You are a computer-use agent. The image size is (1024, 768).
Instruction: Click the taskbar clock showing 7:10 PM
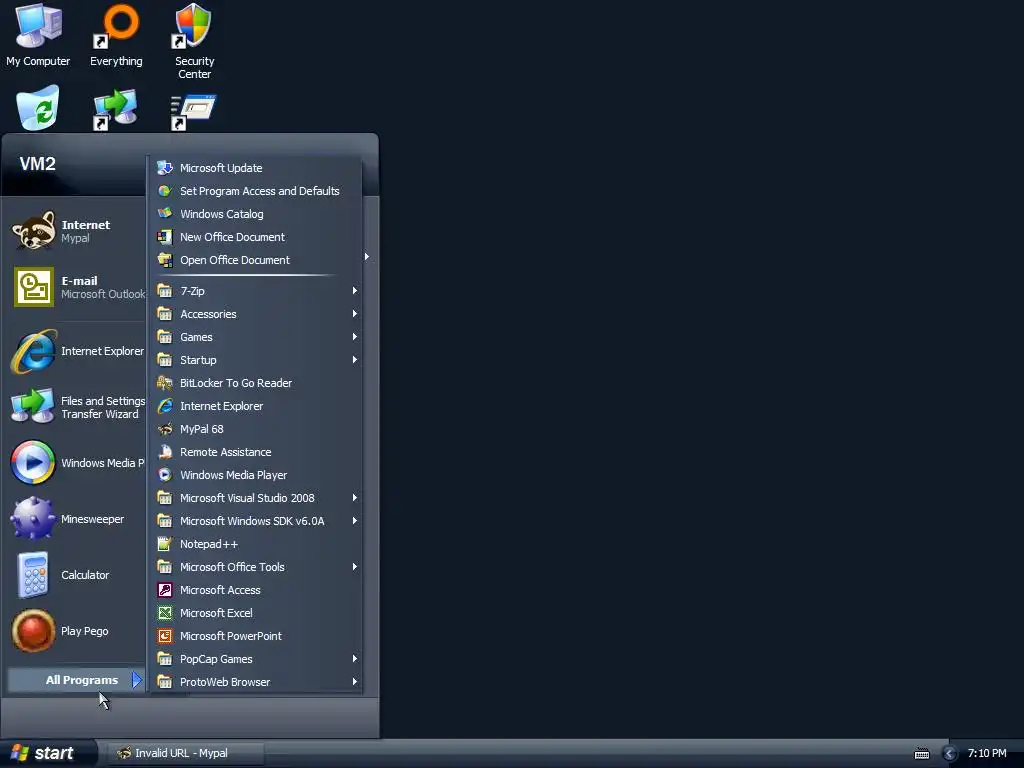987,753
